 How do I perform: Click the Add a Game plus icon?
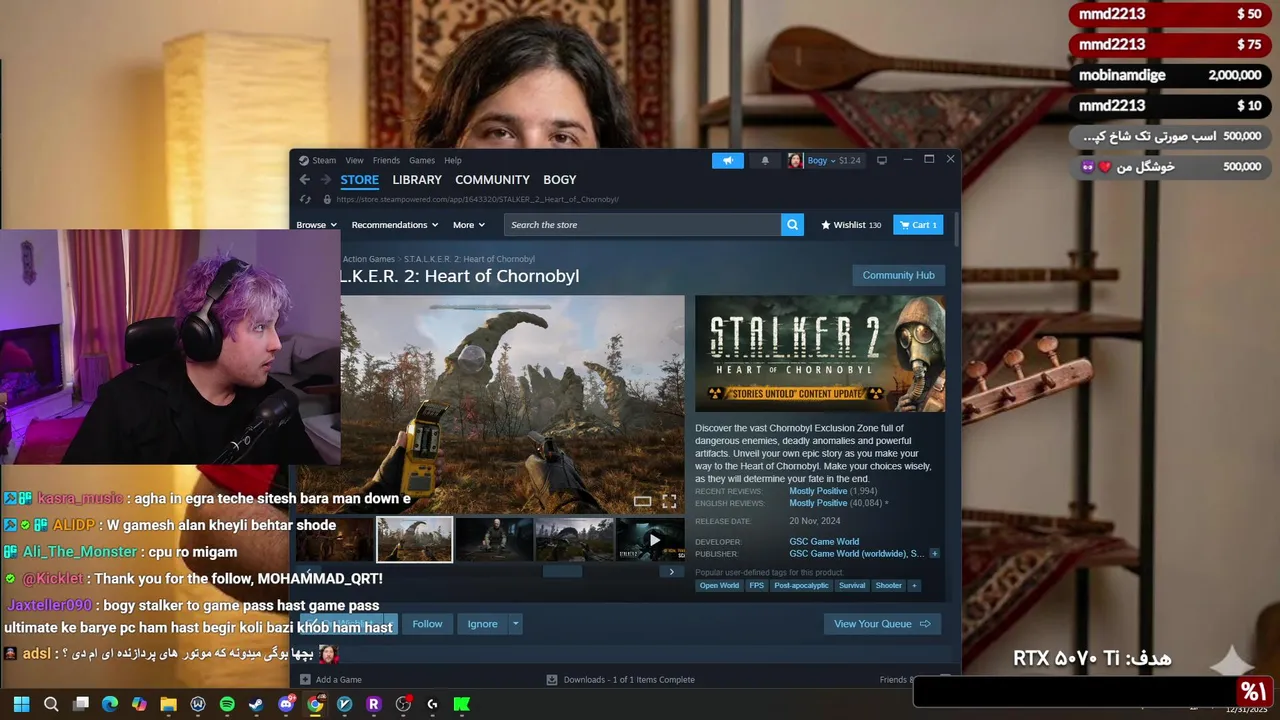pyautogui.click(x=305, y=680)
